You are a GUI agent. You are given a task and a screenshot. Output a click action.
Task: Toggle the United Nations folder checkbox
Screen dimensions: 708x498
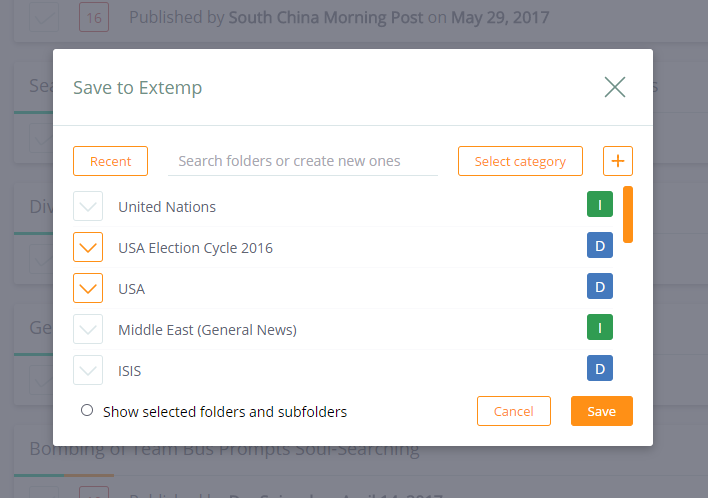88,206
